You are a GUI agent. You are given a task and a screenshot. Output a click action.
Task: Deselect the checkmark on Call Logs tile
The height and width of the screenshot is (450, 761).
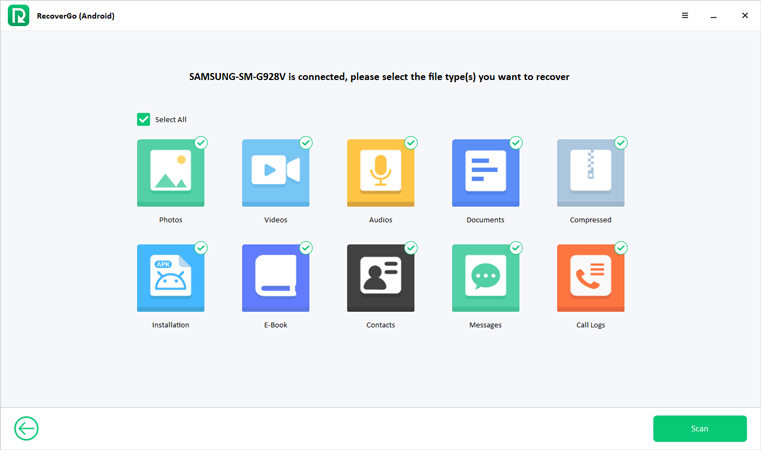pyautogui.click(x=621, y=247)
